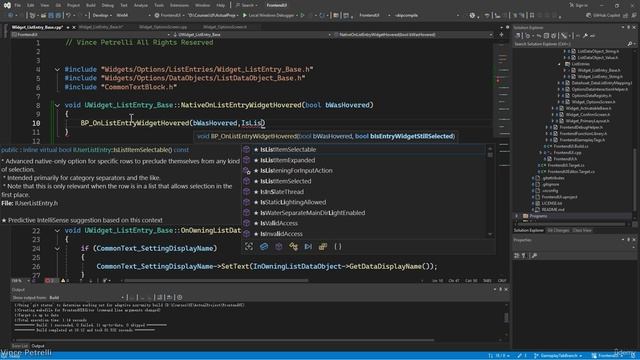The image size is (640, 360).
Task: Start Local Windows Debugger
Action: tap(269, 16)
